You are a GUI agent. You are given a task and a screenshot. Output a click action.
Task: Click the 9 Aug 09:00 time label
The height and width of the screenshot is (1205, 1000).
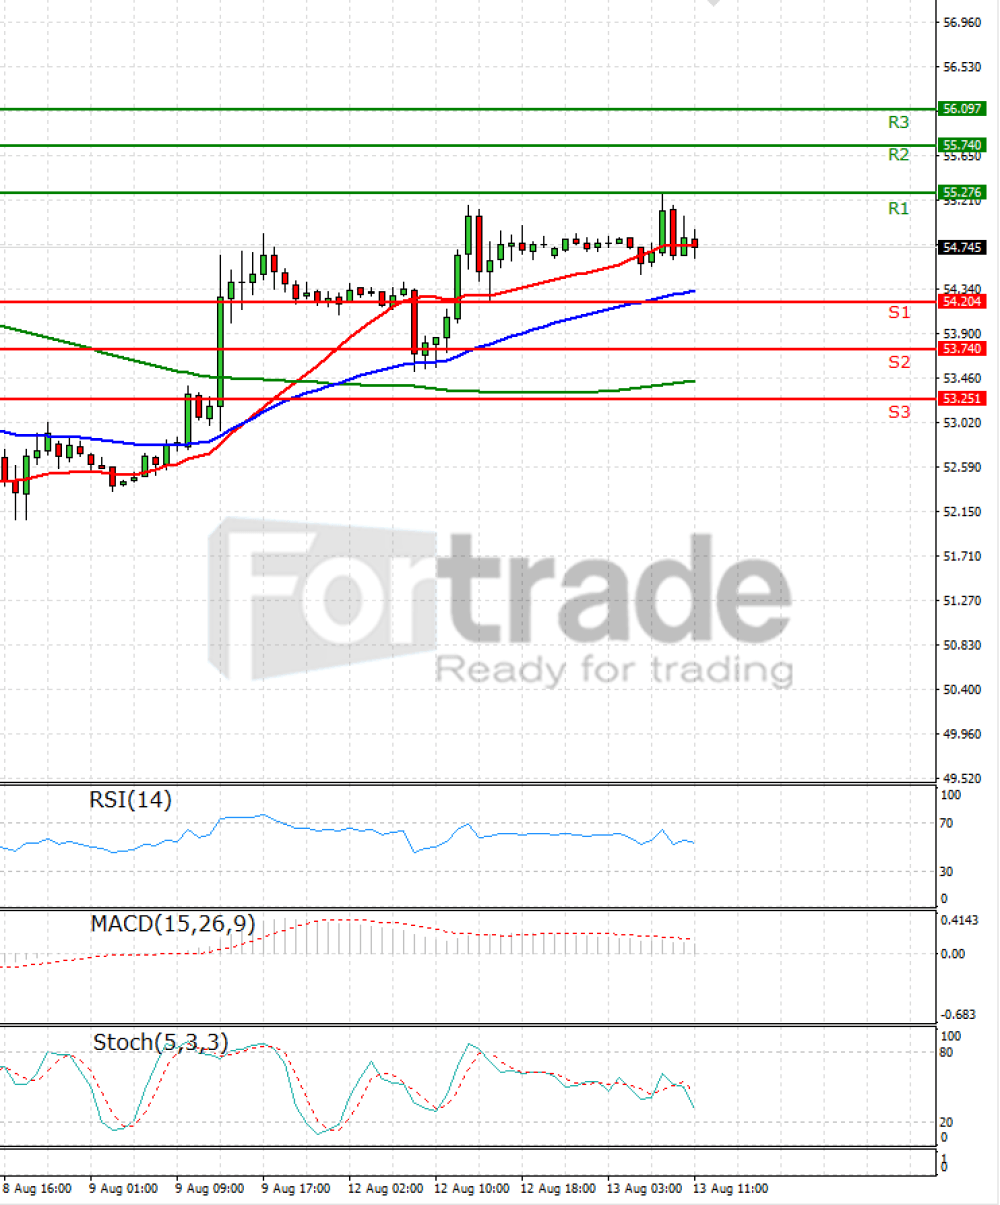point(211,1189)
